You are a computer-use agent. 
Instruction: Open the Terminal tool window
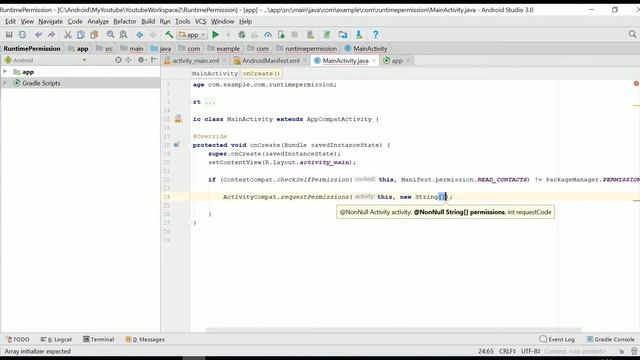click(99, 339)
